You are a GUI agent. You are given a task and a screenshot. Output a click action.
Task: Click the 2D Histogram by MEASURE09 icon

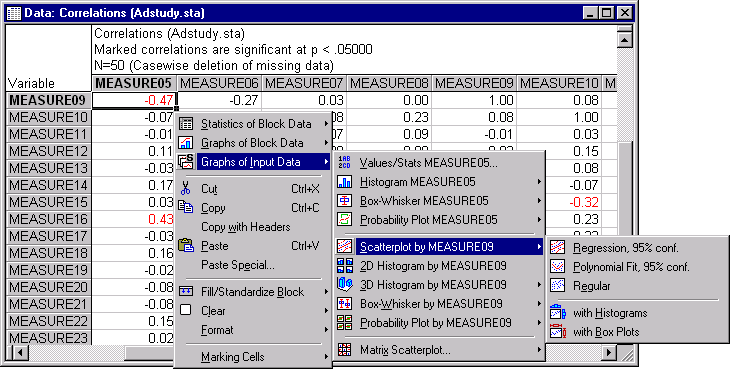click(x=345, y=266)
